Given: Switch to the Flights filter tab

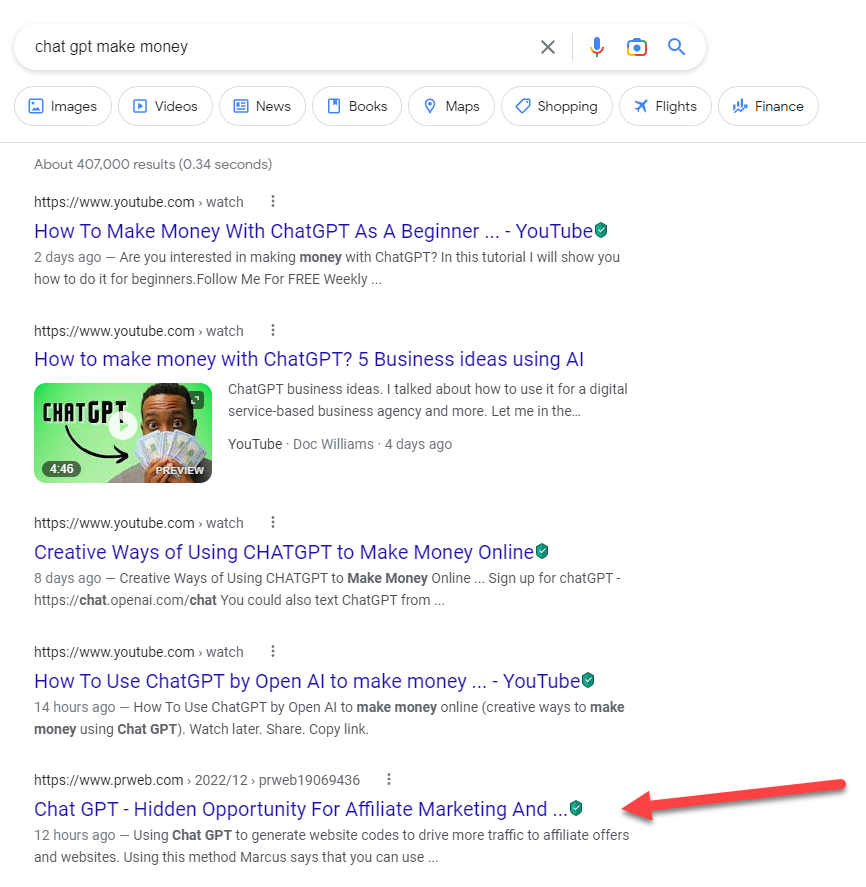Looking at the screenshot, I should (665, 106).
